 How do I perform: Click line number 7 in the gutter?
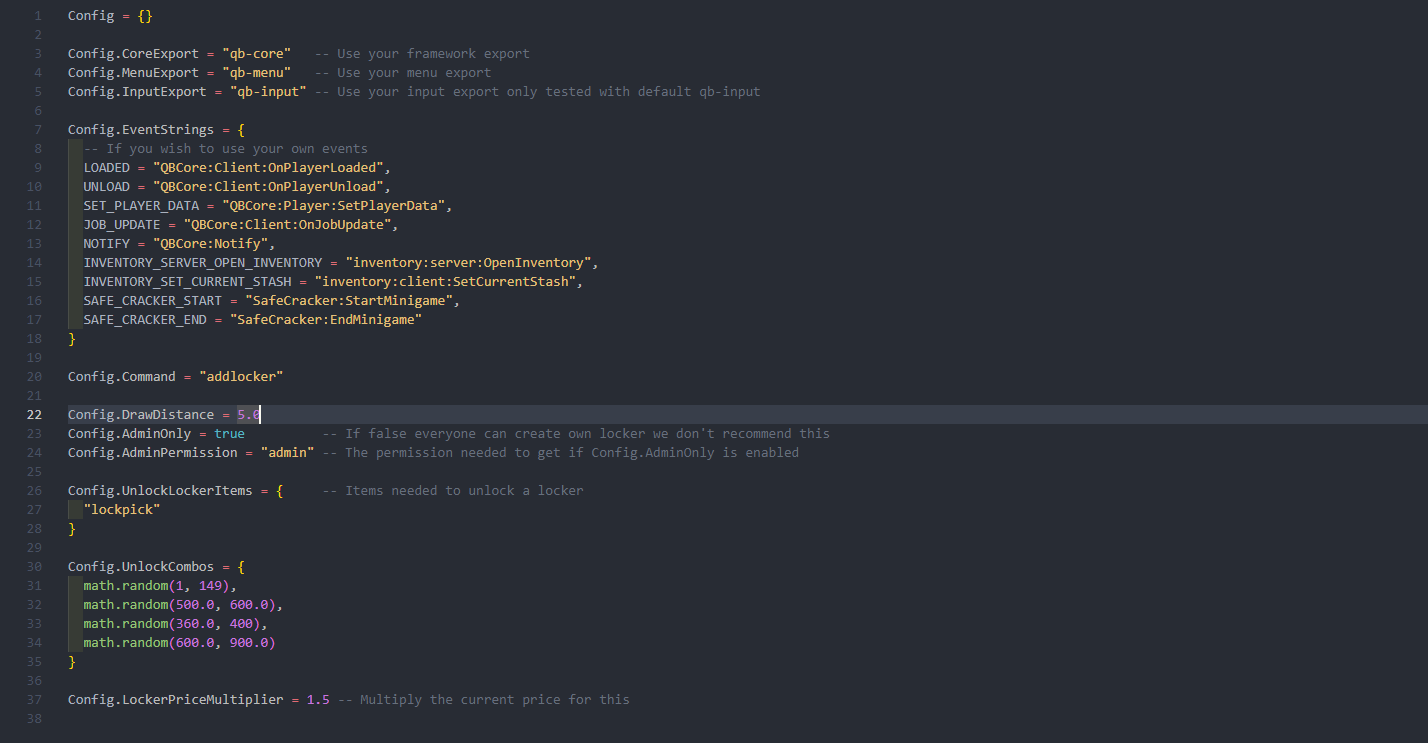38,130
